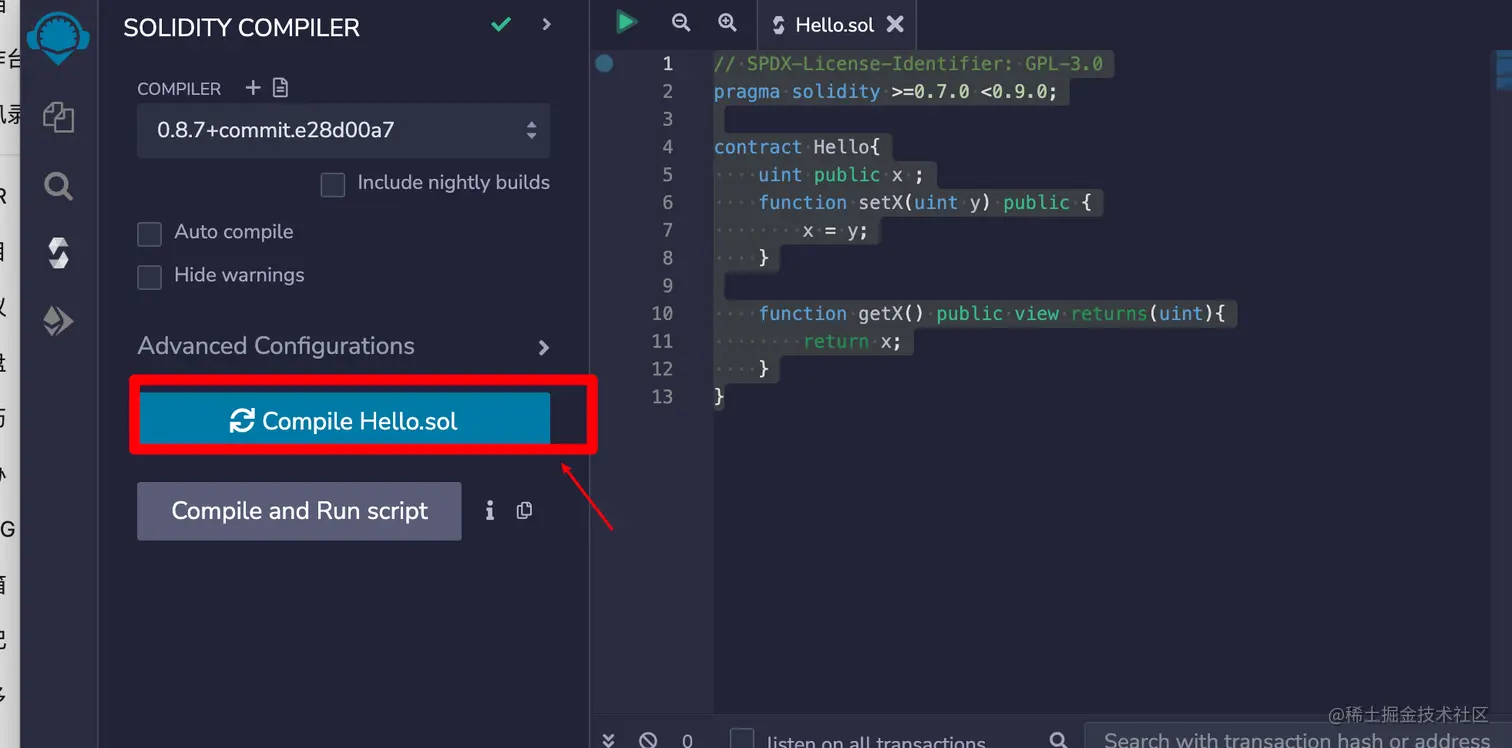This screenshot has height=748, width=1512.
Task: Open the Search in files sidebar icon
Action: 58,186
